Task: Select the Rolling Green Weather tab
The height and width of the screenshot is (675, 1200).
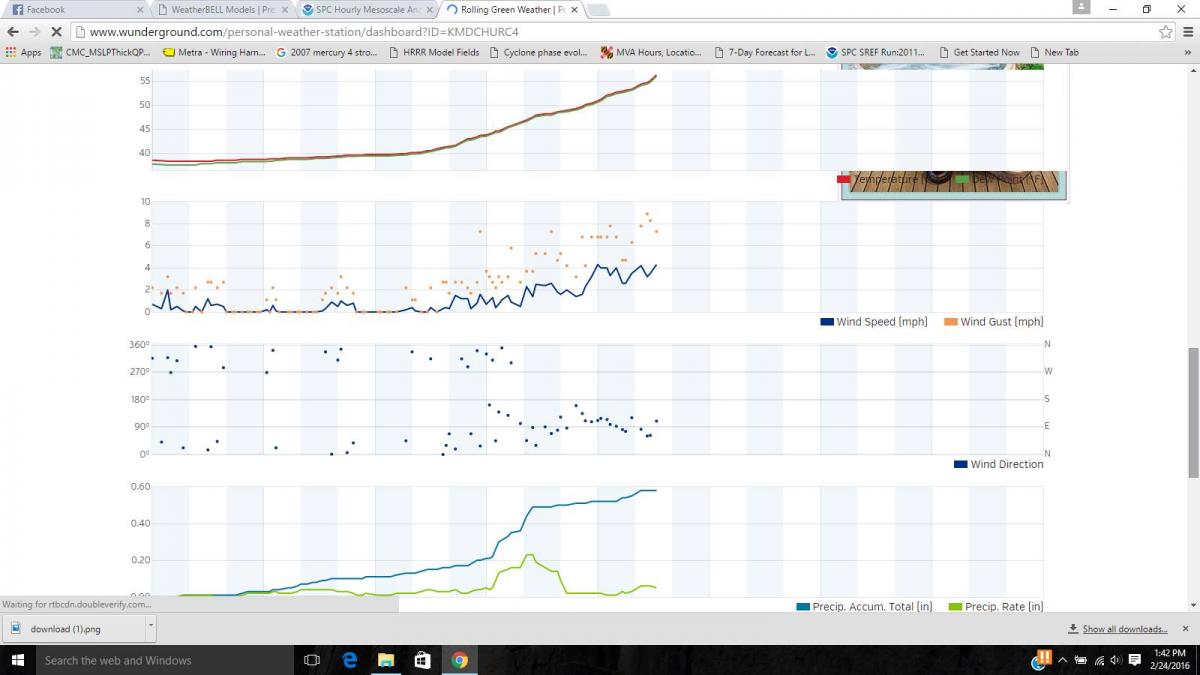Action: [x=510, y=10]
